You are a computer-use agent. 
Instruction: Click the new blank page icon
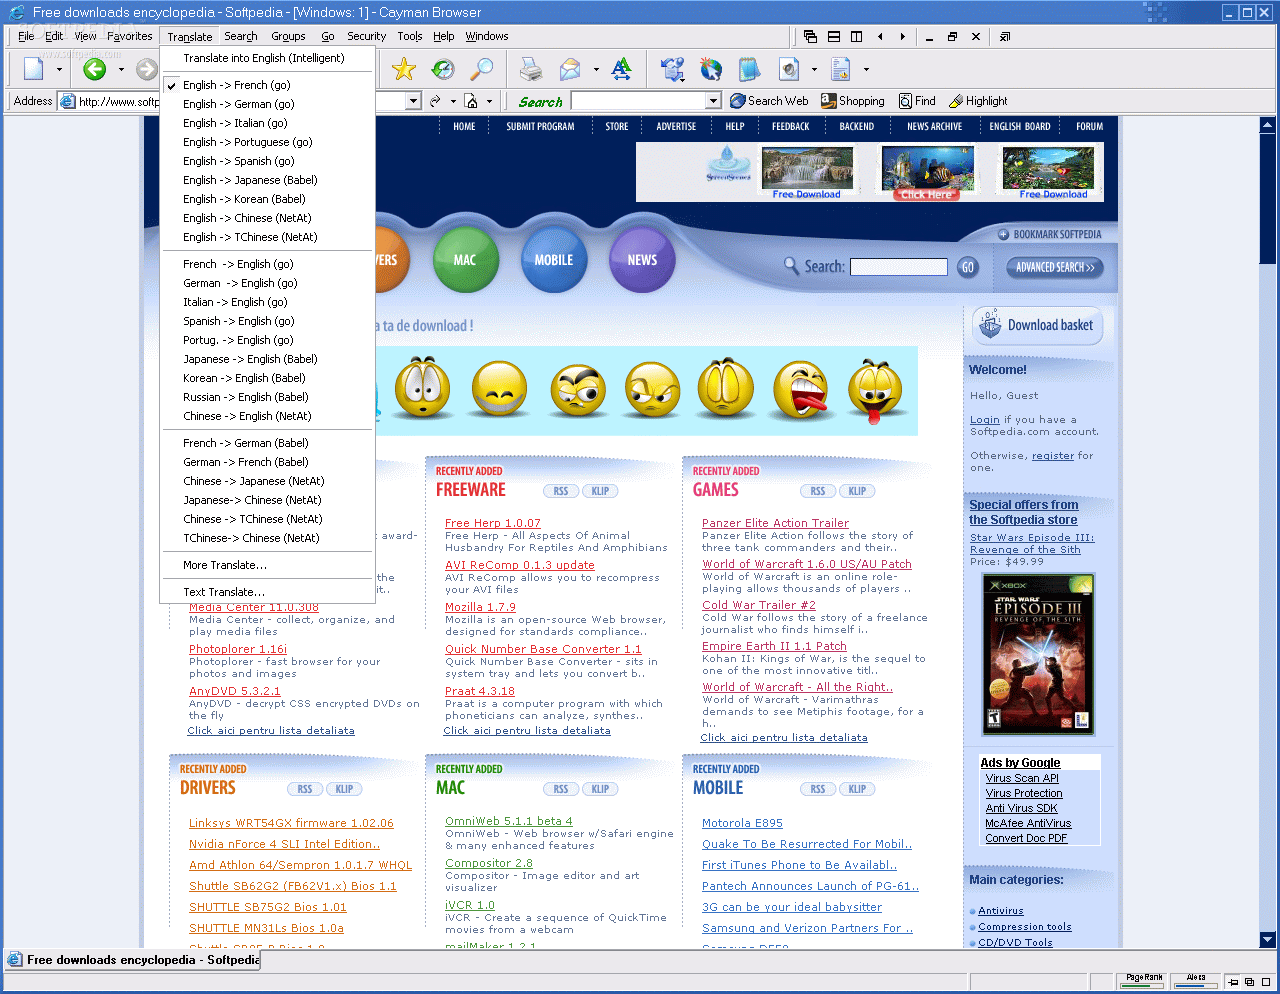pos(34,69)
